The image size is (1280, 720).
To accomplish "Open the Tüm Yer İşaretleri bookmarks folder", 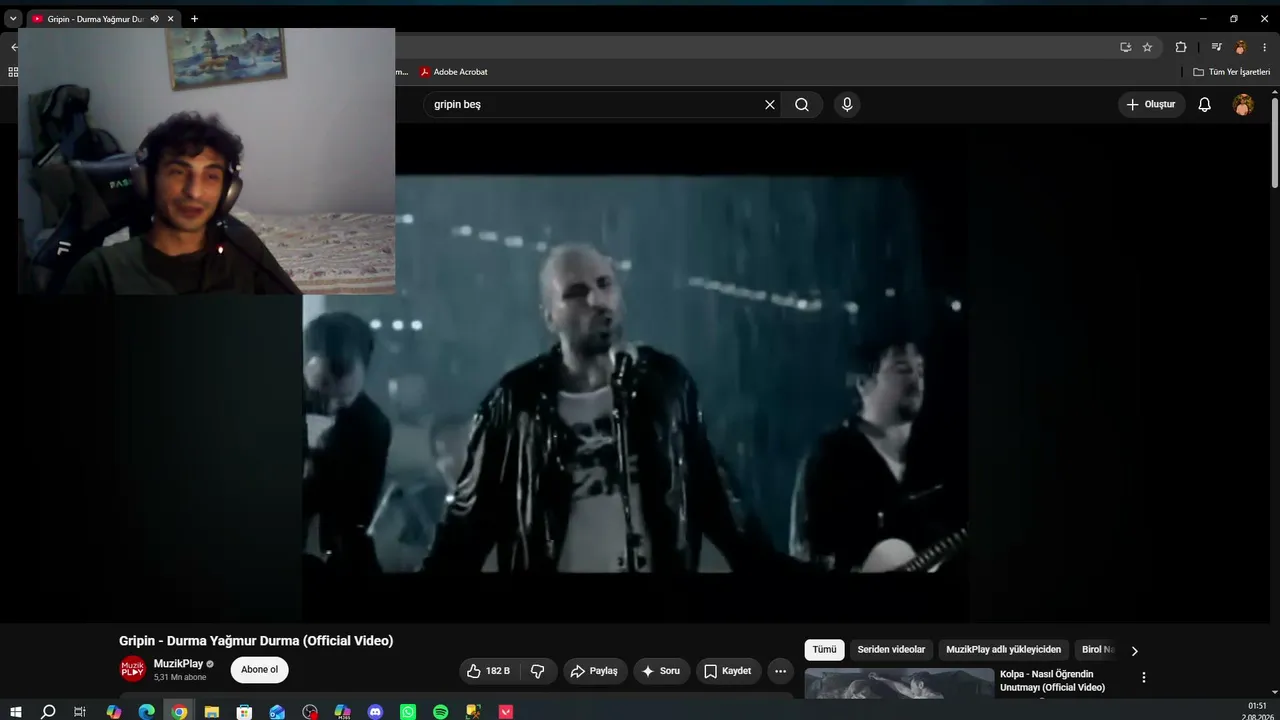I will pos(1231,72).
